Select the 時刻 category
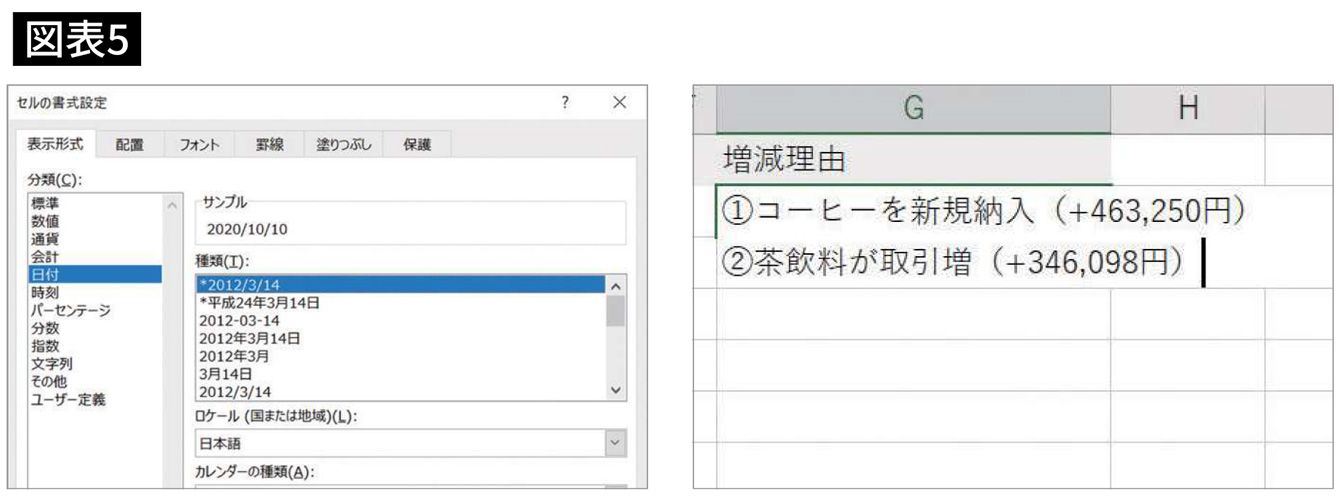 pos(45,292)
